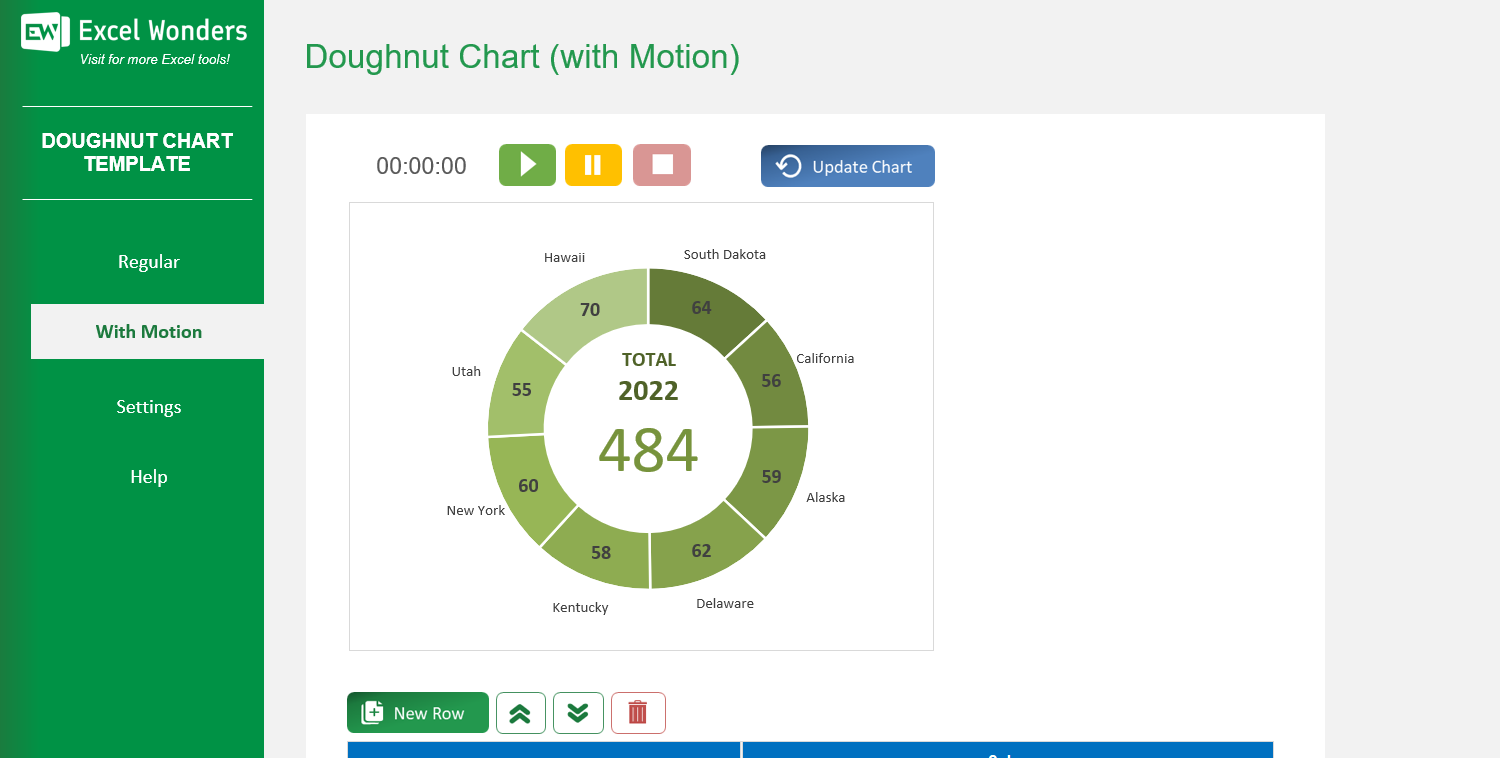Screen dimensions: 1500x758
Task: Select the Hawaii segment of the doughnut
Action: click(x=590, y=308)
